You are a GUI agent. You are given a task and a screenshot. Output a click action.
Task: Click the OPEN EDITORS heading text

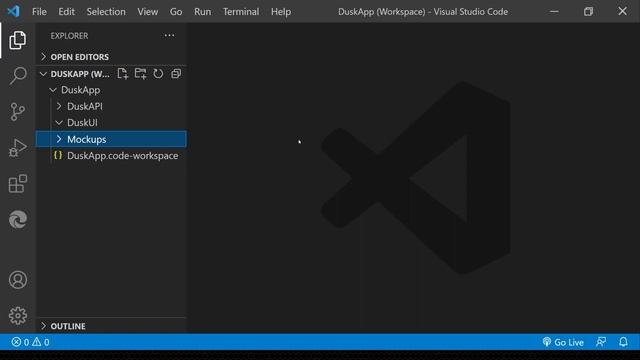pyautogui.click(x=80, y=57)
